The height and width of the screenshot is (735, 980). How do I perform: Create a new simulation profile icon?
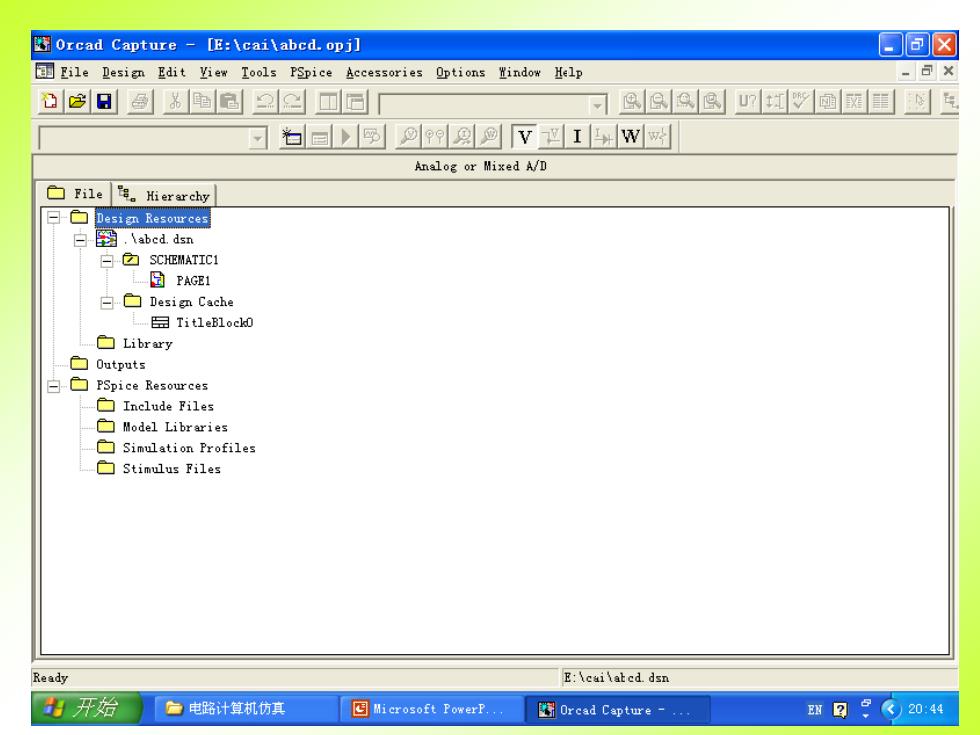(x=292, y=136)
